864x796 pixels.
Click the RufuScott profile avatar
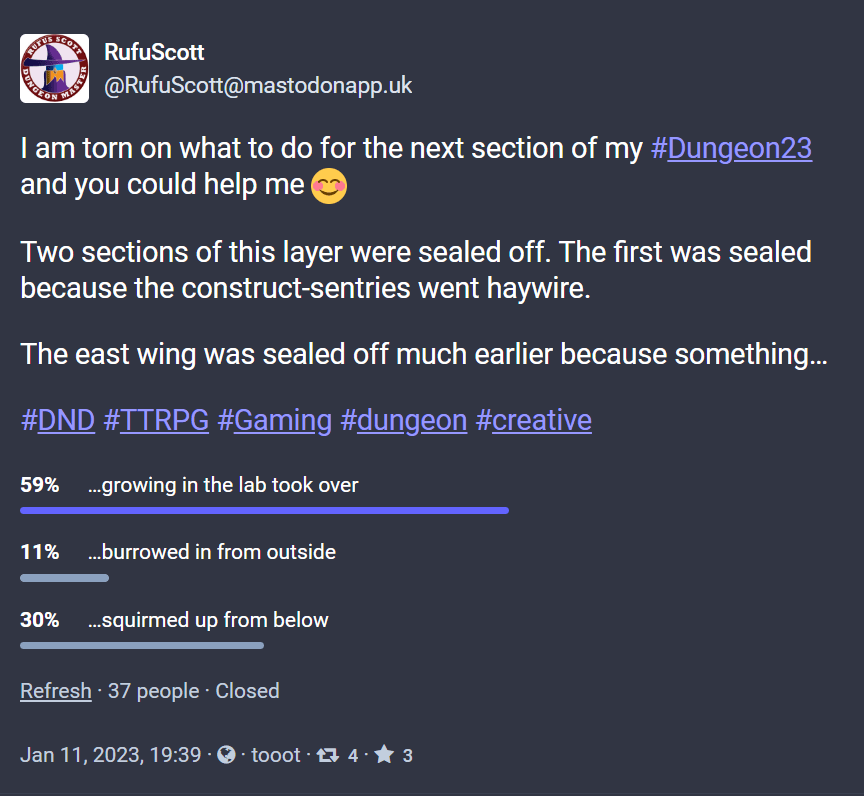[47, 69]
